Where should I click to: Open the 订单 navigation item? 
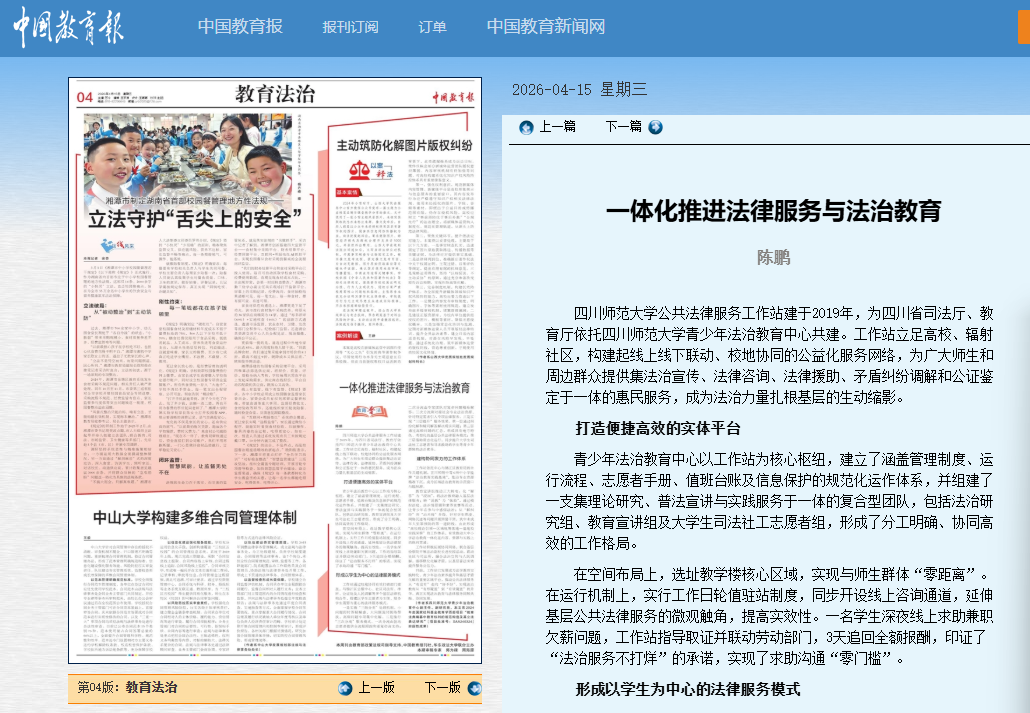(x=433, y=27)
